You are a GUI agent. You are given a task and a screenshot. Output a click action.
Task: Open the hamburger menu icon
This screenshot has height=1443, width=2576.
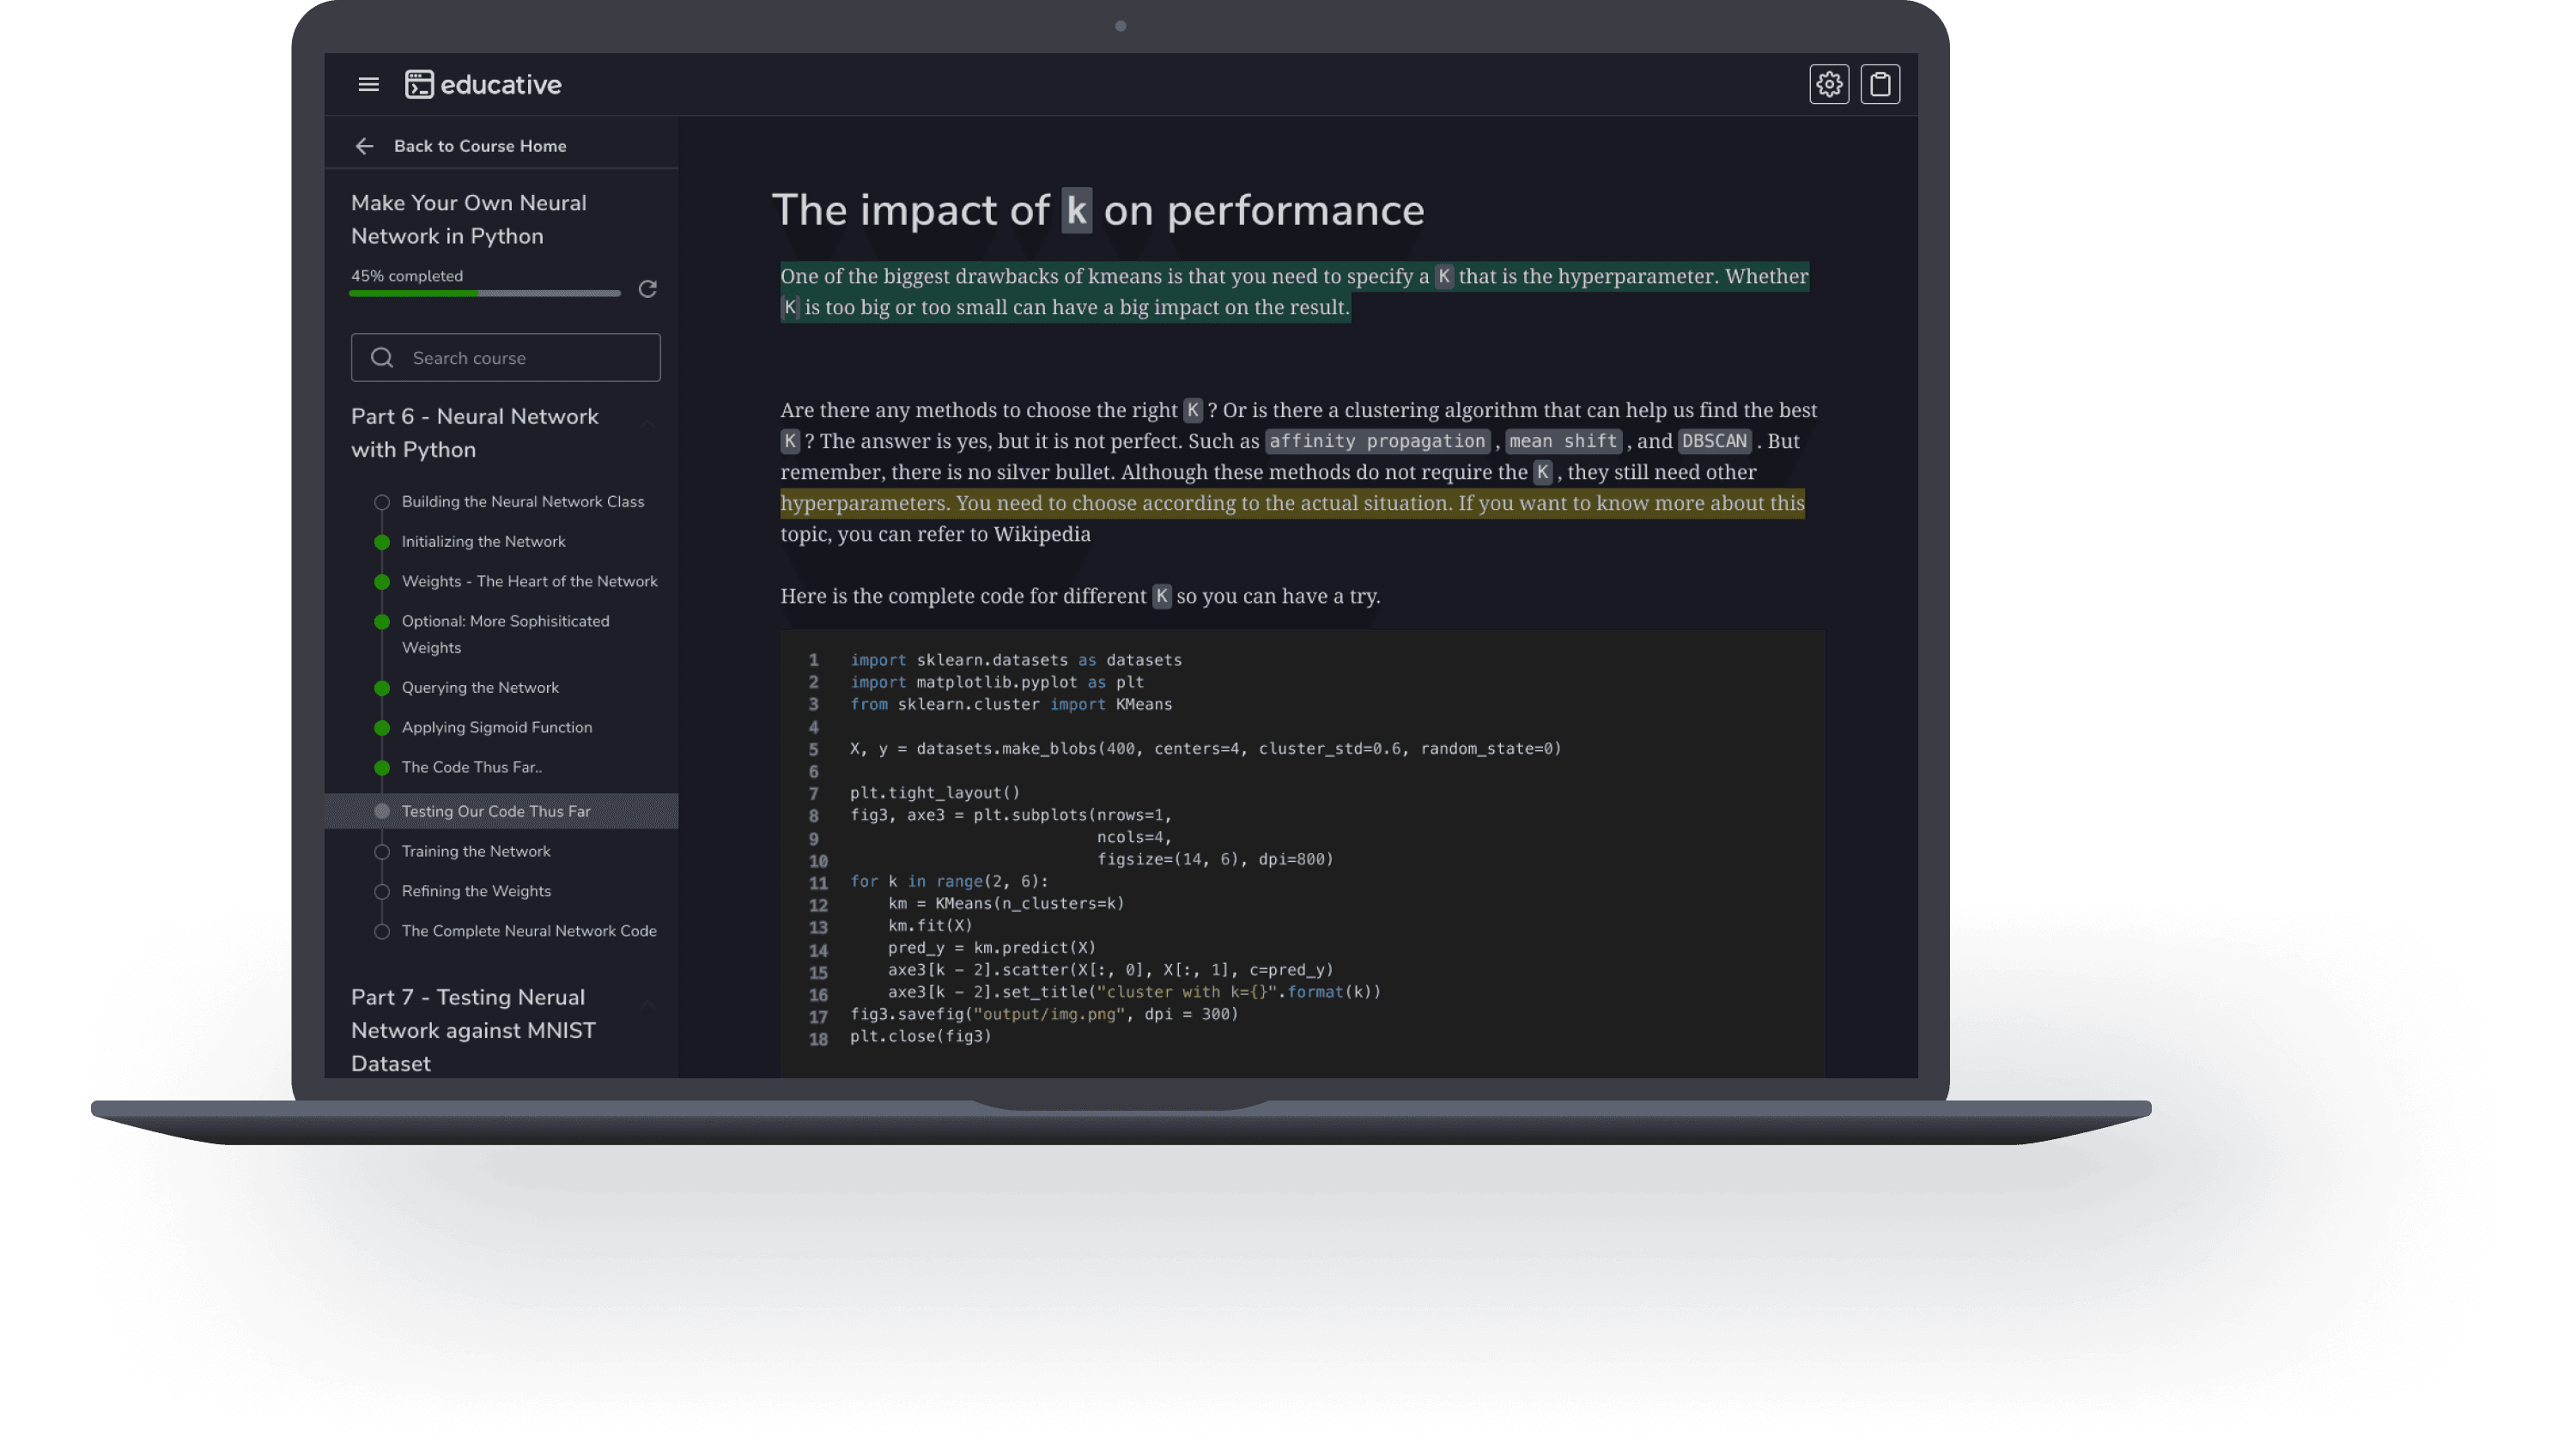tap(368, 85)
